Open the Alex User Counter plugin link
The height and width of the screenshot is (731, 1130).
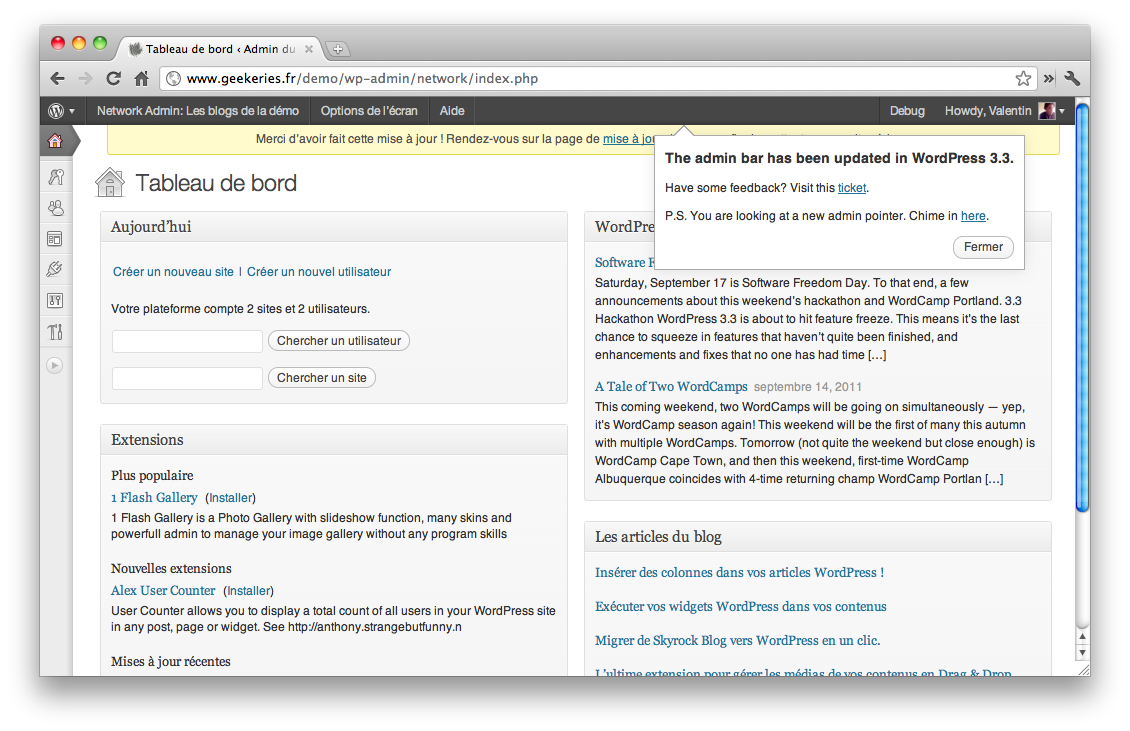(x=163, y=590)
